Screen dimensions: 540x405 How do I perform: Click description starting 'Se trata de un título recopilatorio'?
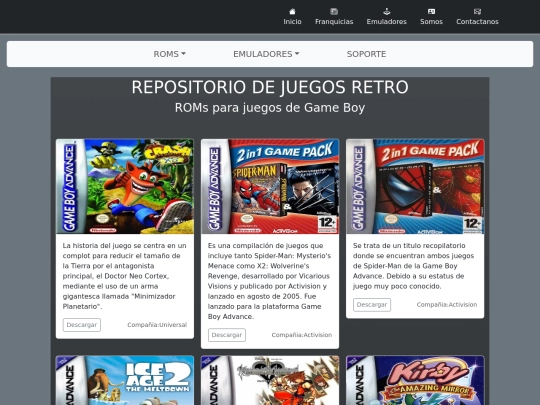415,266
